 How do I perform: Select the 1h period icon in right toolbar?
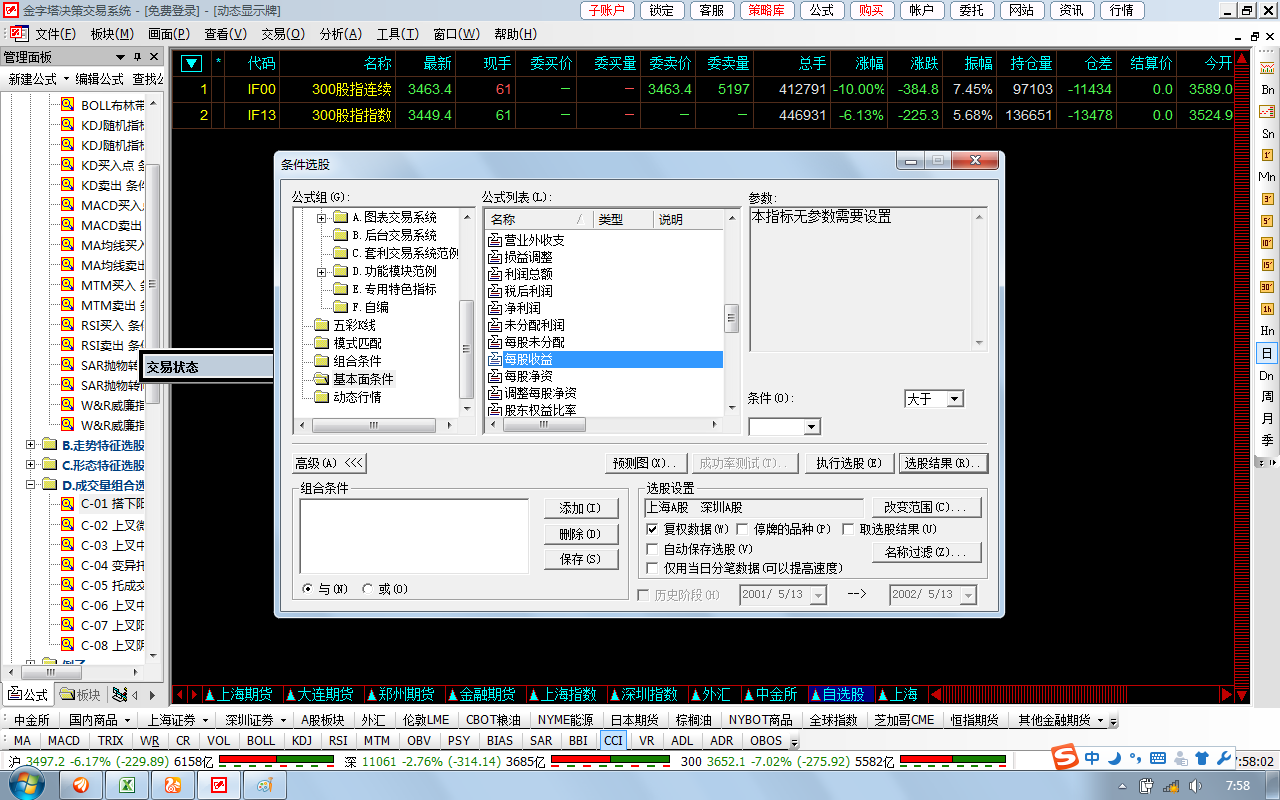[1267, 309]
